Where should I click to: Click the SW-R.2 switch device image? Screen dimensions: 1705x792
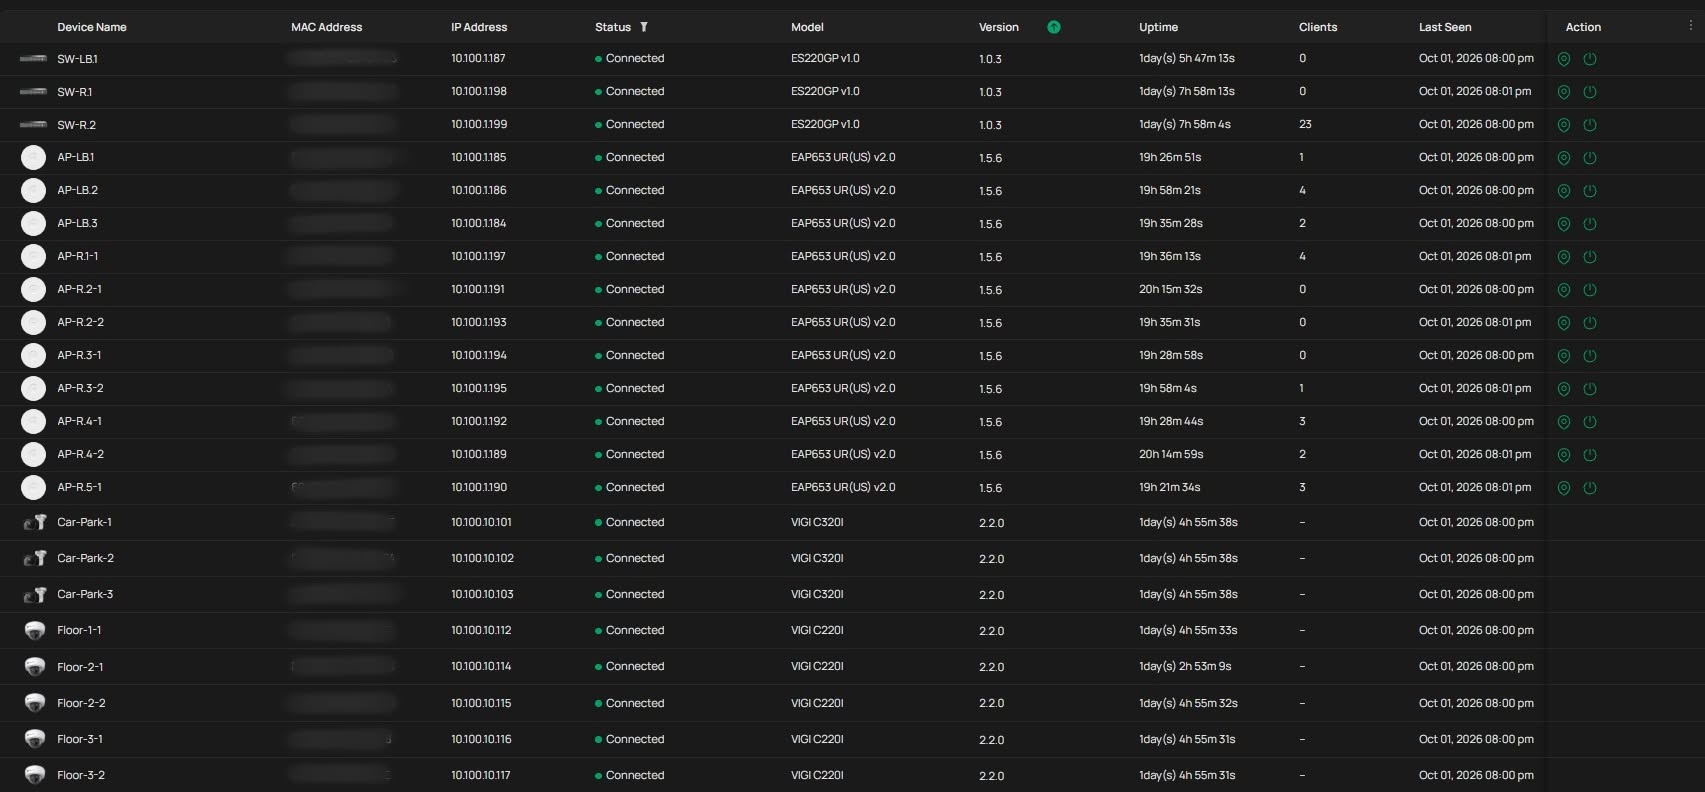pos(33,124)
